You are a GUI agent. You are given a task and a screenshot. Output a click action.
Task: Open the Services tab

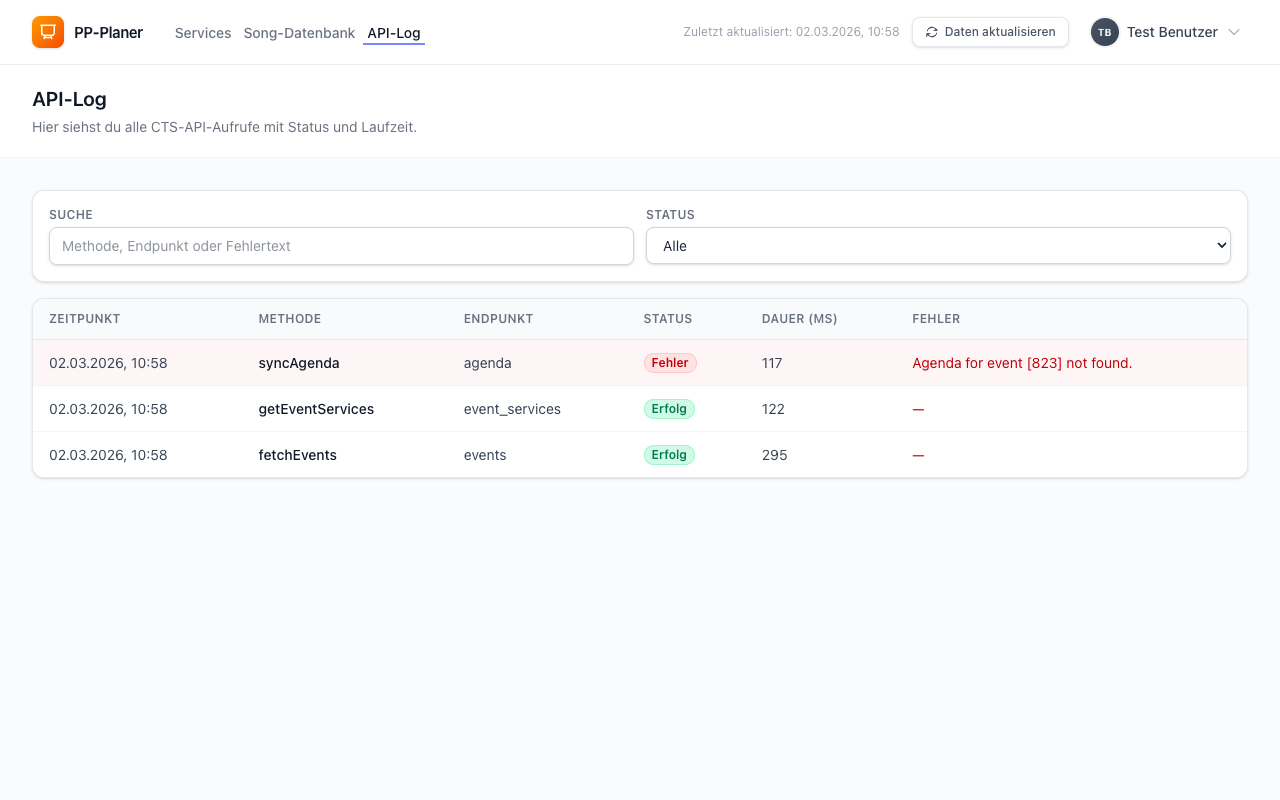(x=203, y=33)
